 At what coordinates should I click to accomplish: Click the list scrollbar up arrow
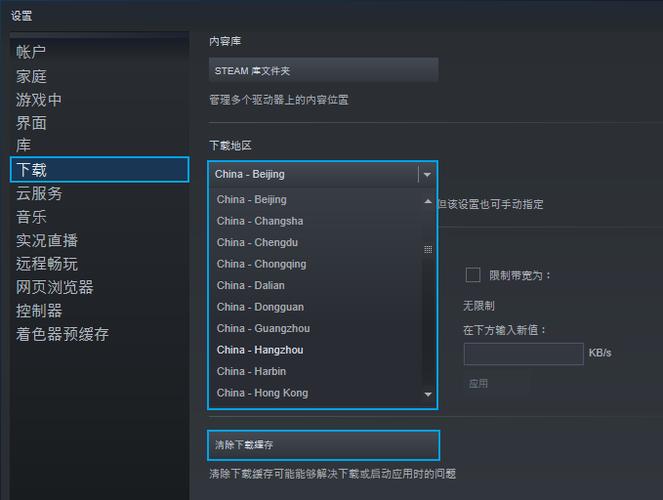coord(428,201)
